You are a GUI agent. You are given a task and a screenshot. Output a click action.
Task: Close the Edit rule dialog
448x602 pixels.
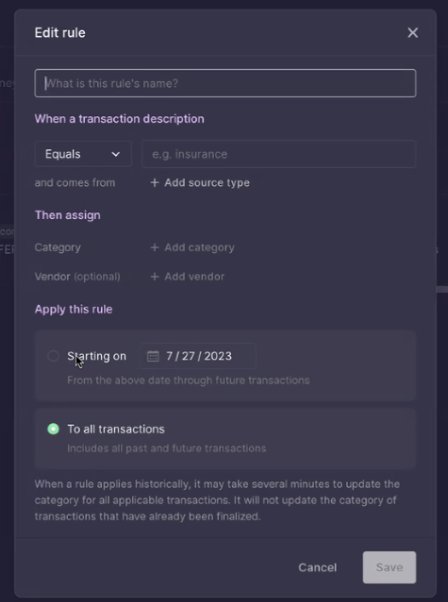(413, 33)
